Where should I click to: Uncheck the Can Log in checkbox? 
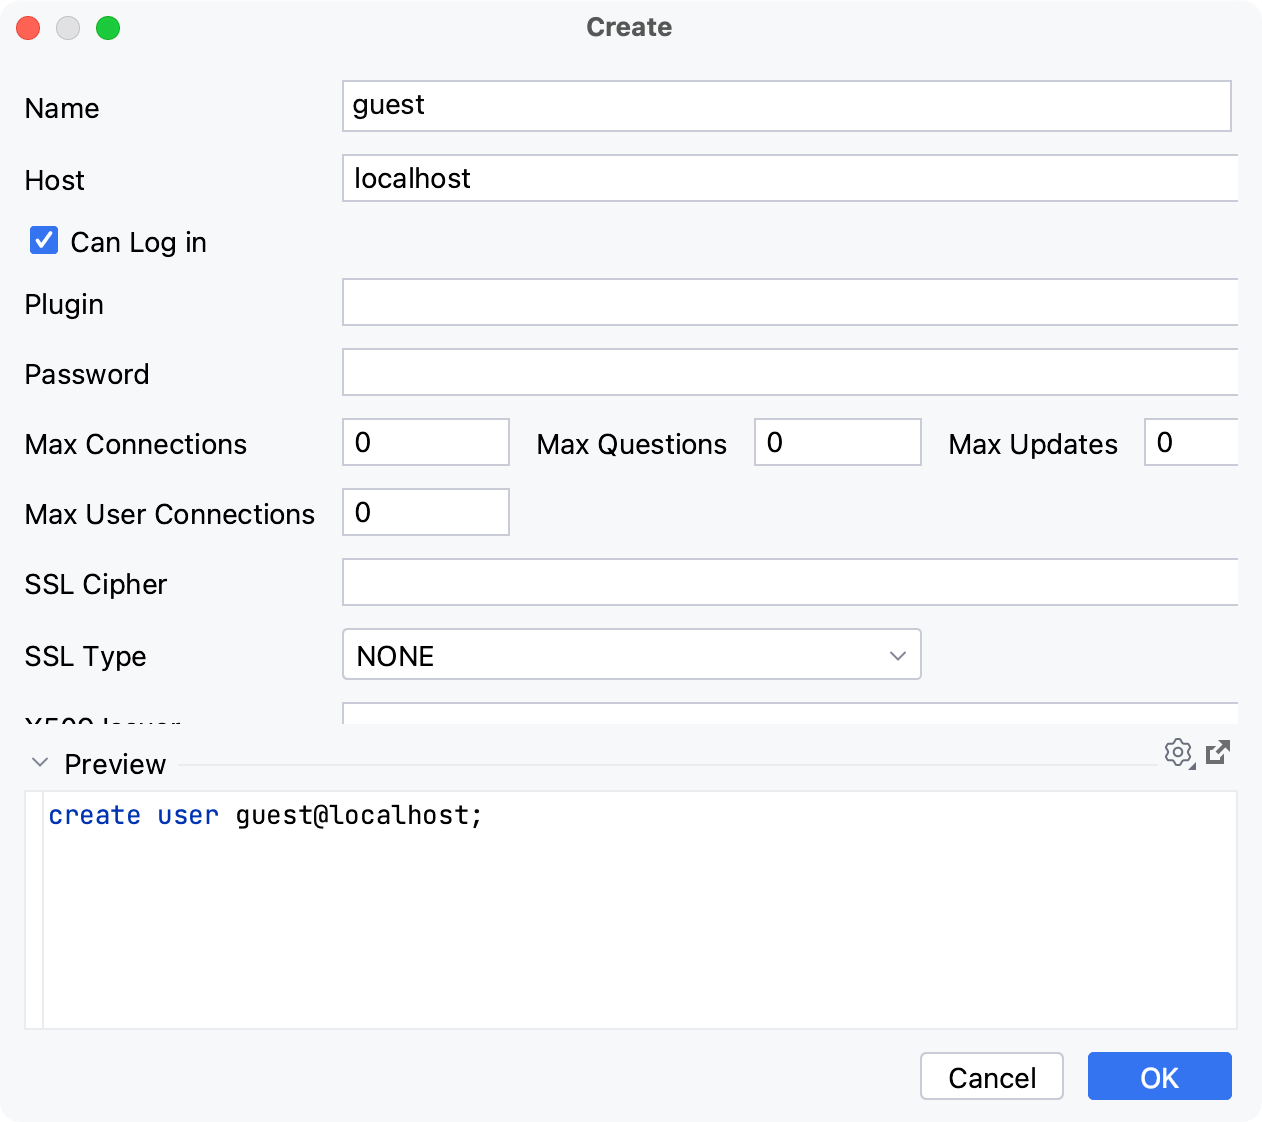43,240
